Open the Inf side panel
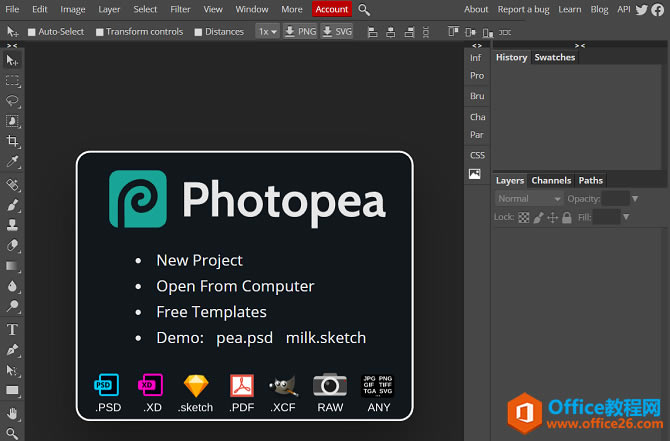The width and height of the screenshot is (670, 441). [x=476, y=58]
